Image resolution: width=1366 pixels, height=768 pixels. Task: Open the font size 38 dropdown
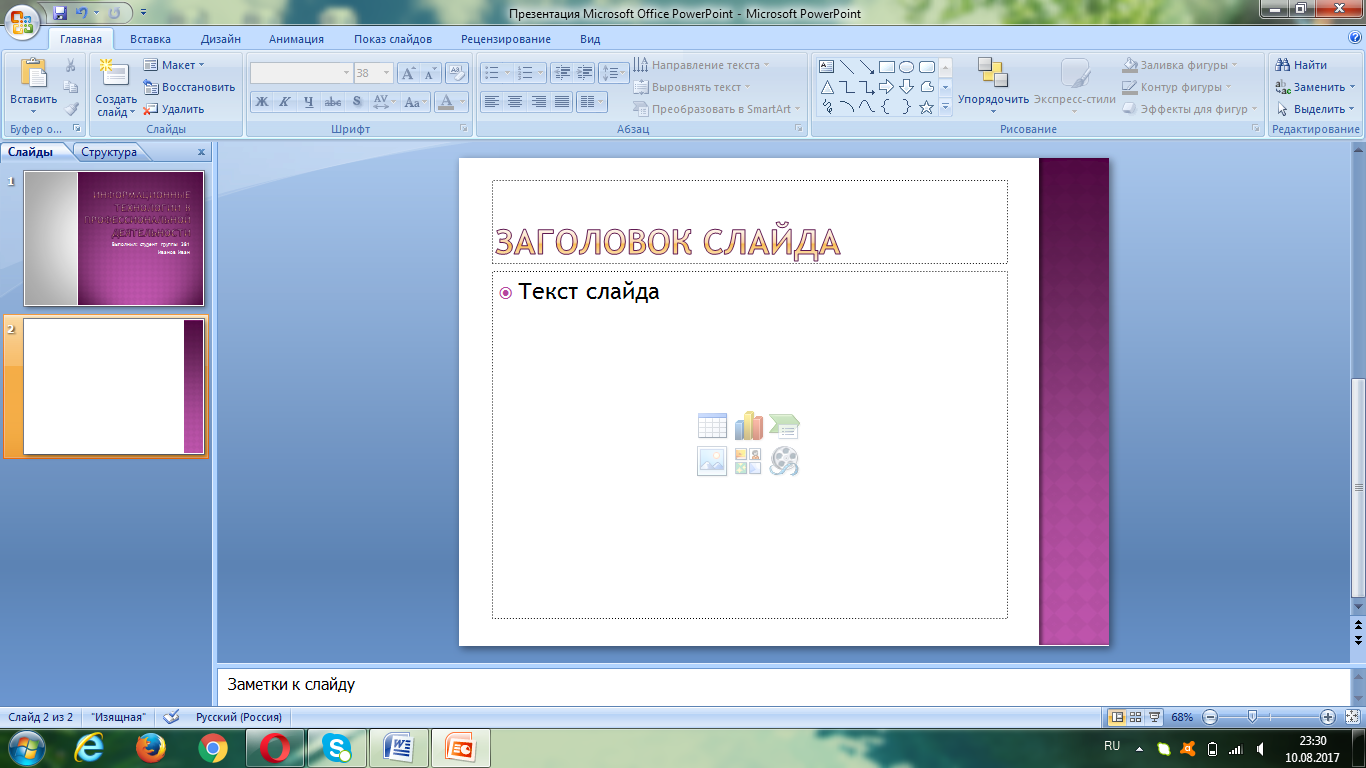(x=387, y=73)
